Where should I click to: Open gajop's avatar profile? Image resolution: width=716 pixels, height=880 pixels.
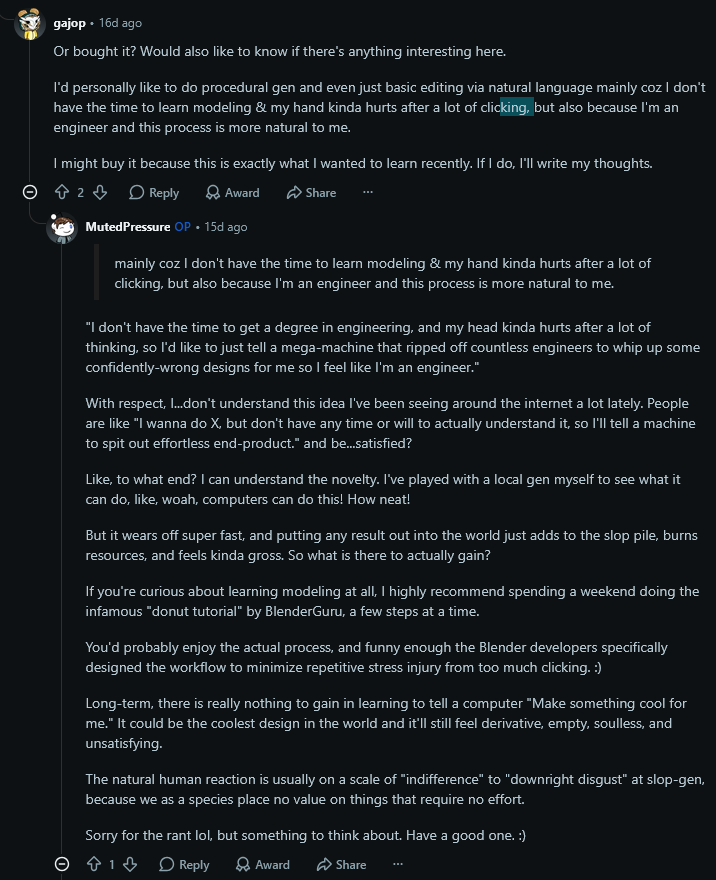[x=29, y=24]
